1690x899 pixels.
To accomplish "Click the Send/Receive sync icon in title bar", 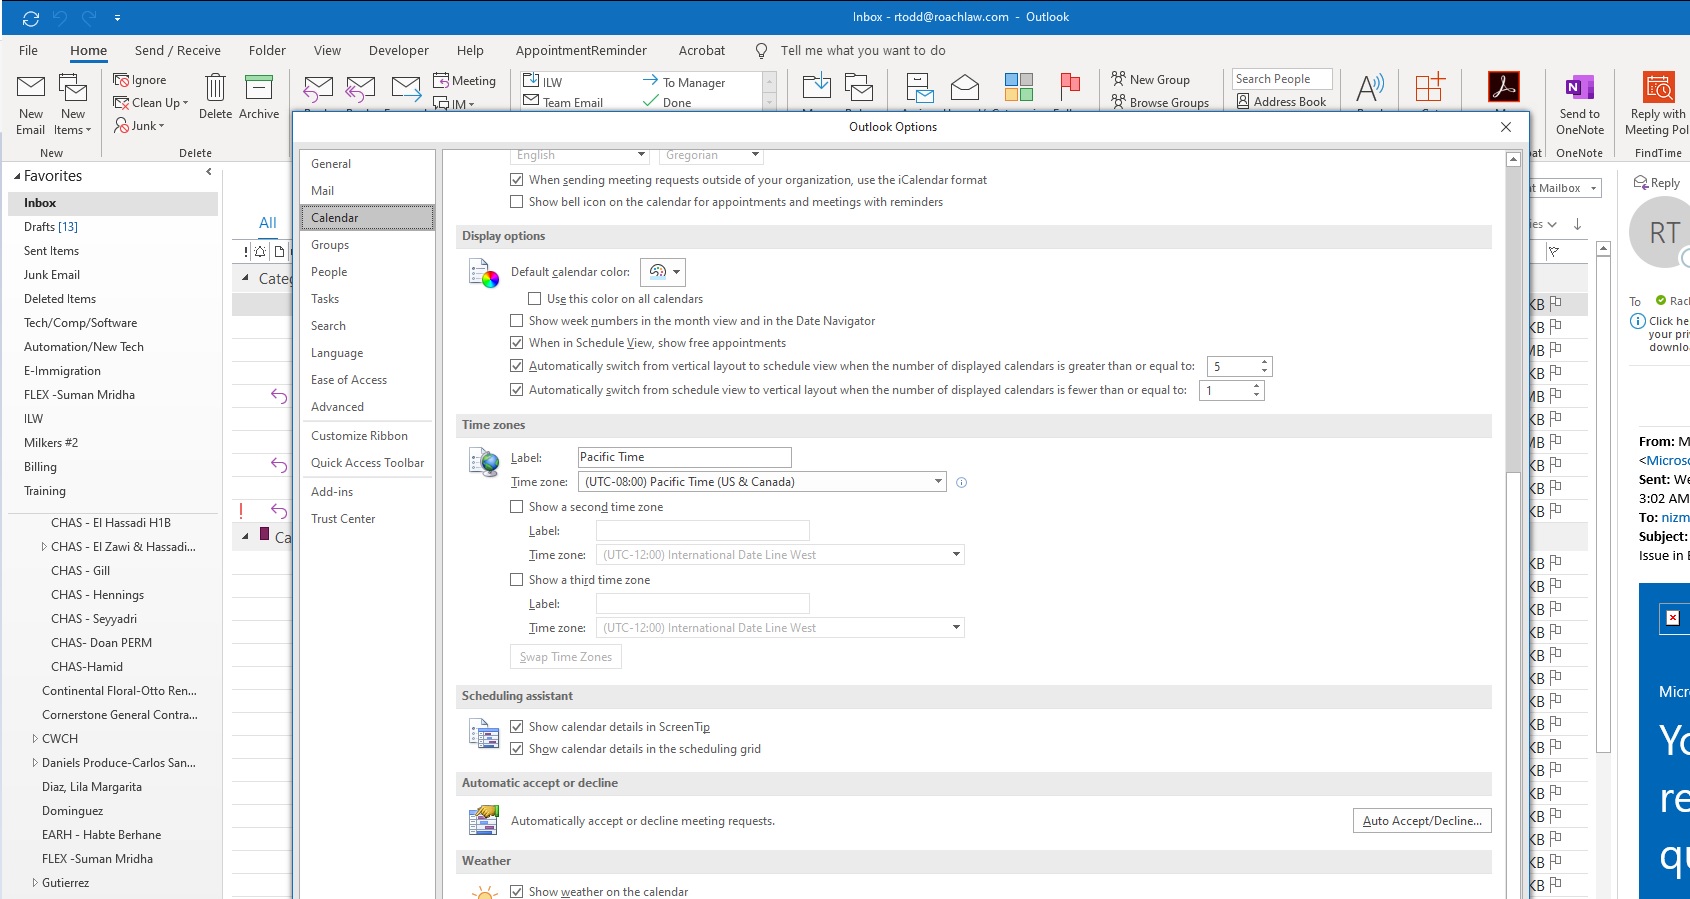I will click(x=31, y=18).
